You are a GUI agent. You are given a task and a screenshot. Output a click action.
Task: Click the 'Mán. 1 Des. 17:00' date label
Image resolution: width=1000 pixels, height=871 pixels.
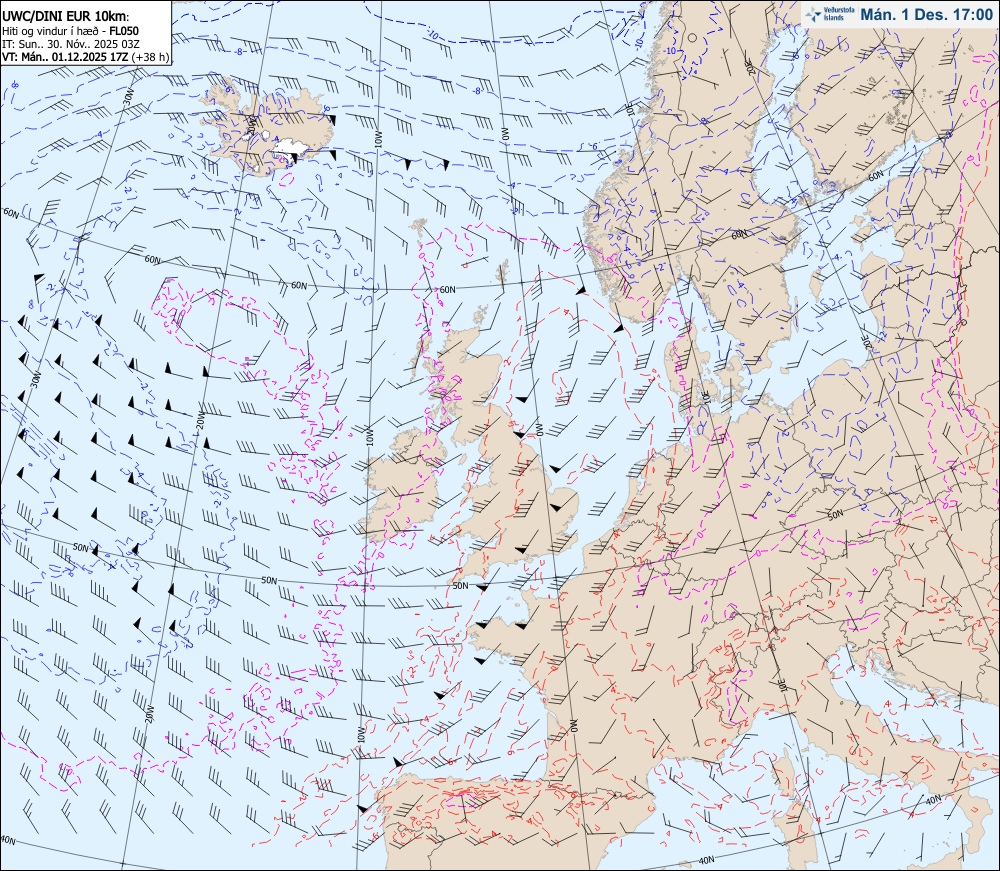coord(926,15)
